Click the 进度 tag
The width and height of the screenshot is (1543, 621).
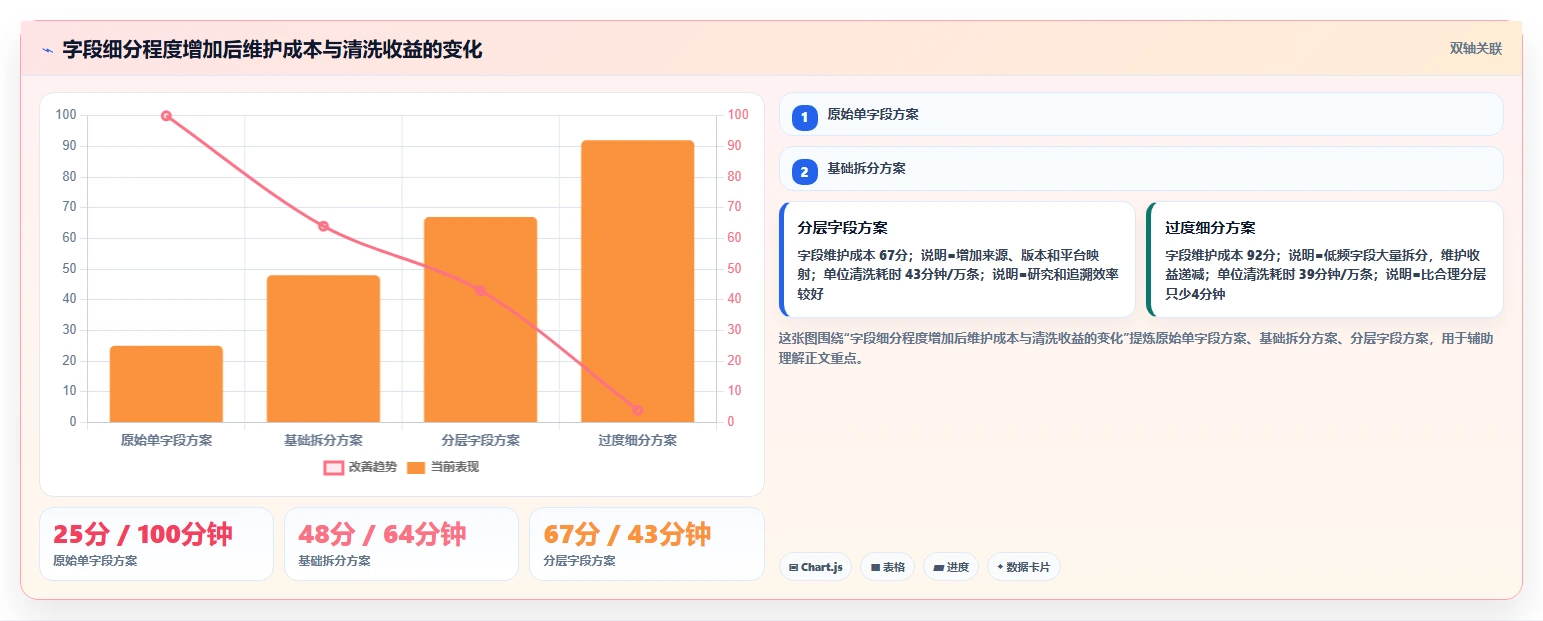[x=951, y=567]
